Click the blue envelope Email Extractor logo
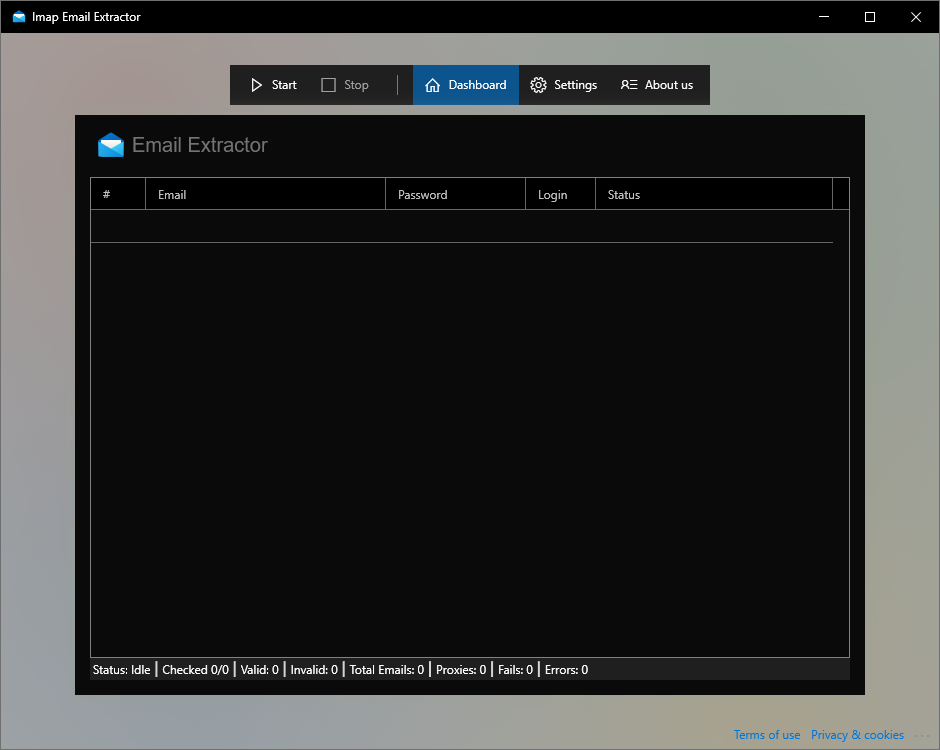 [x=111, y=145]
